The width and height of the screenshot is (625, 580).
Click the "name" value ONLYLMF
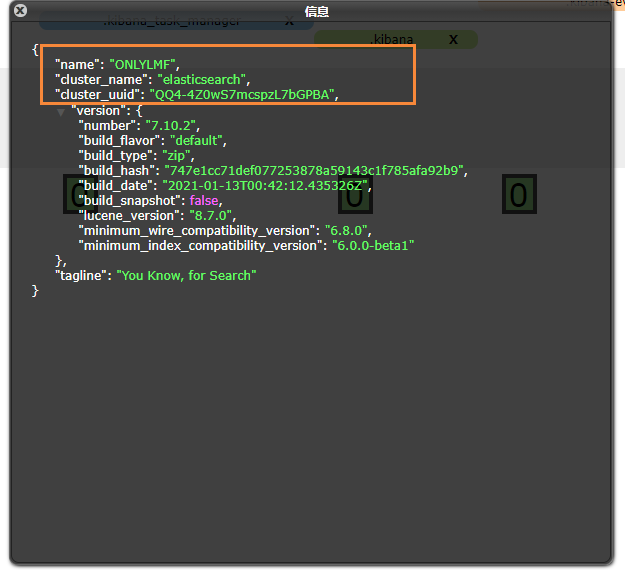tap(143, 65)
